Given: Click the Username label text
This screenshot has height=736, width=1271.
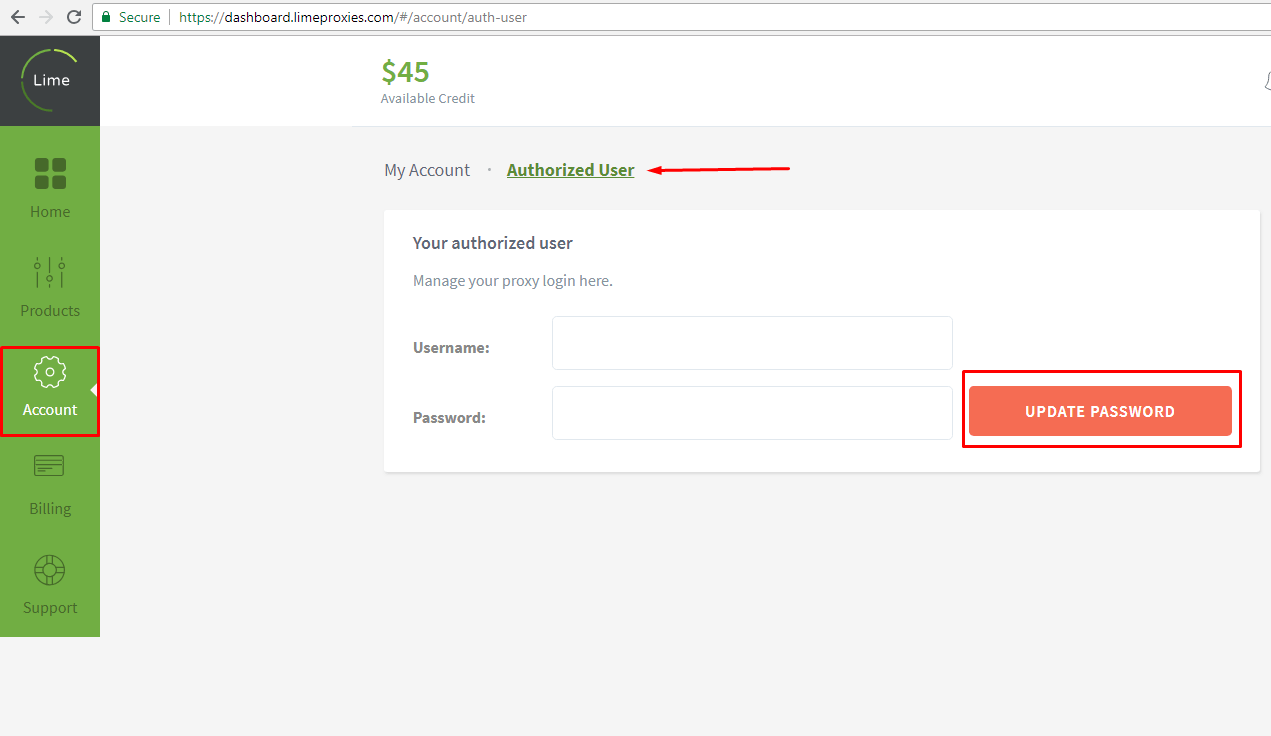Looking at the screenshot, I should pyautogui.click(x=451, y=348).
